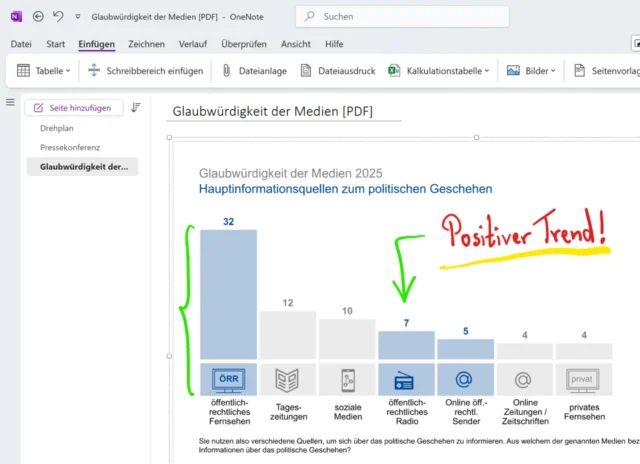Switch to the Überprüfen tab
Screen dimensions: 640x464
[244, 44]
